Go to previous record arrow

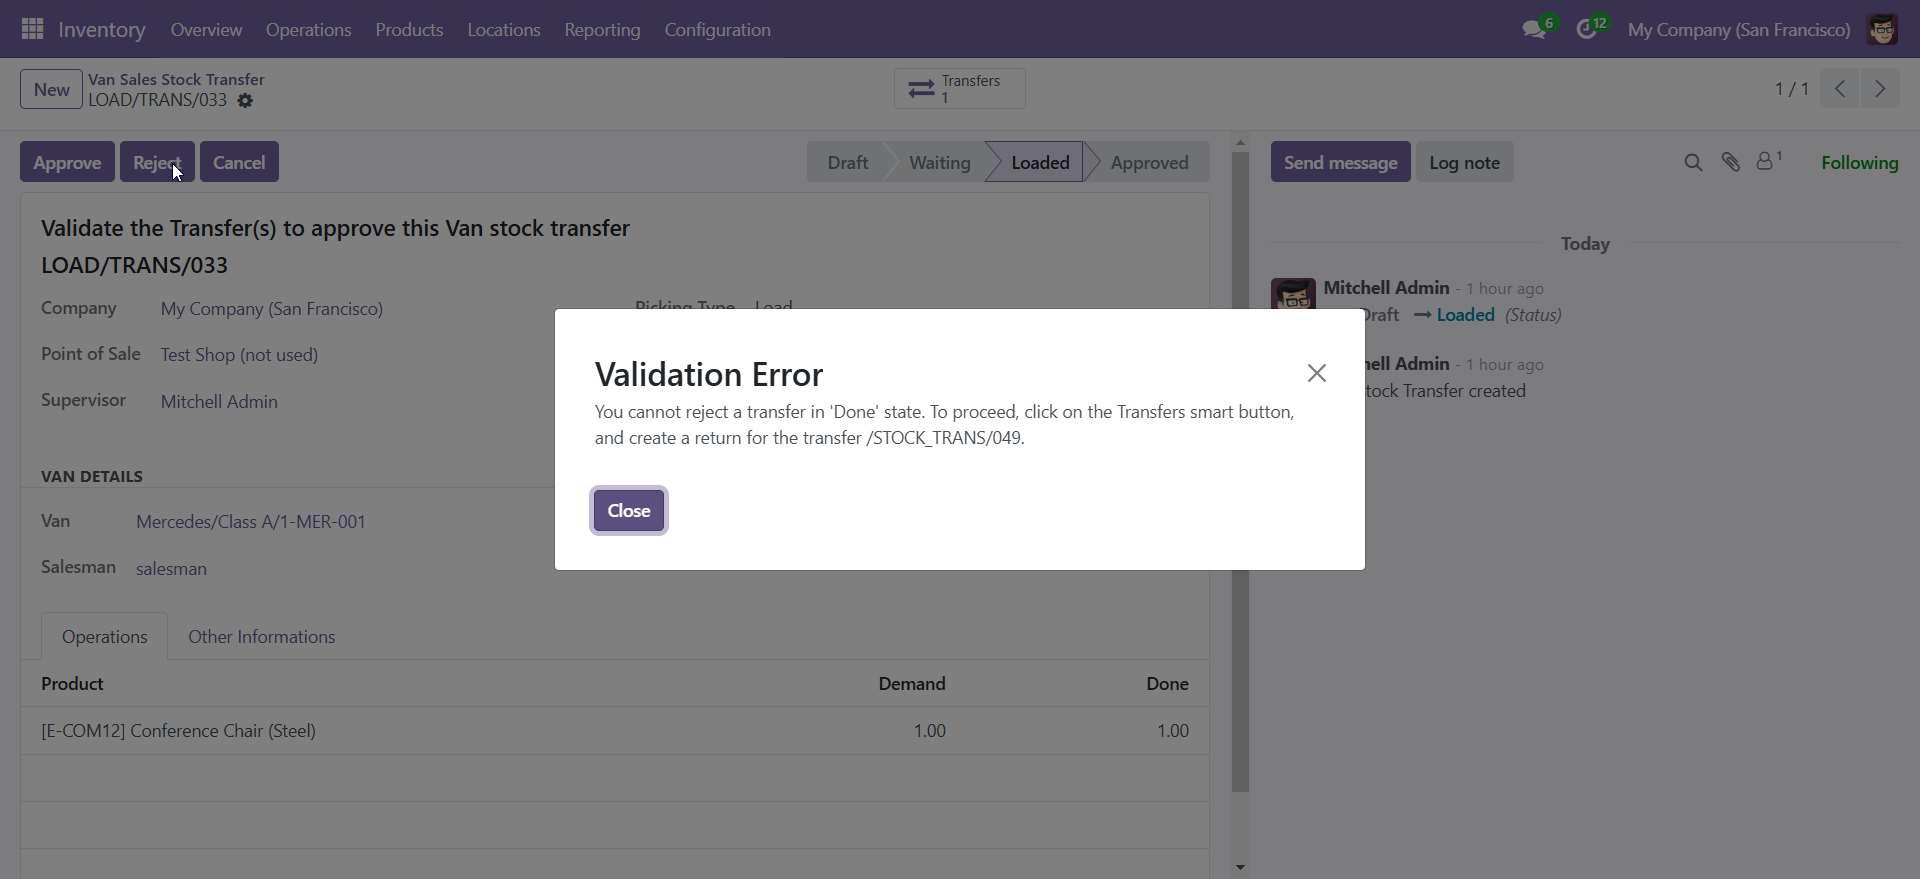[1840, 89]
